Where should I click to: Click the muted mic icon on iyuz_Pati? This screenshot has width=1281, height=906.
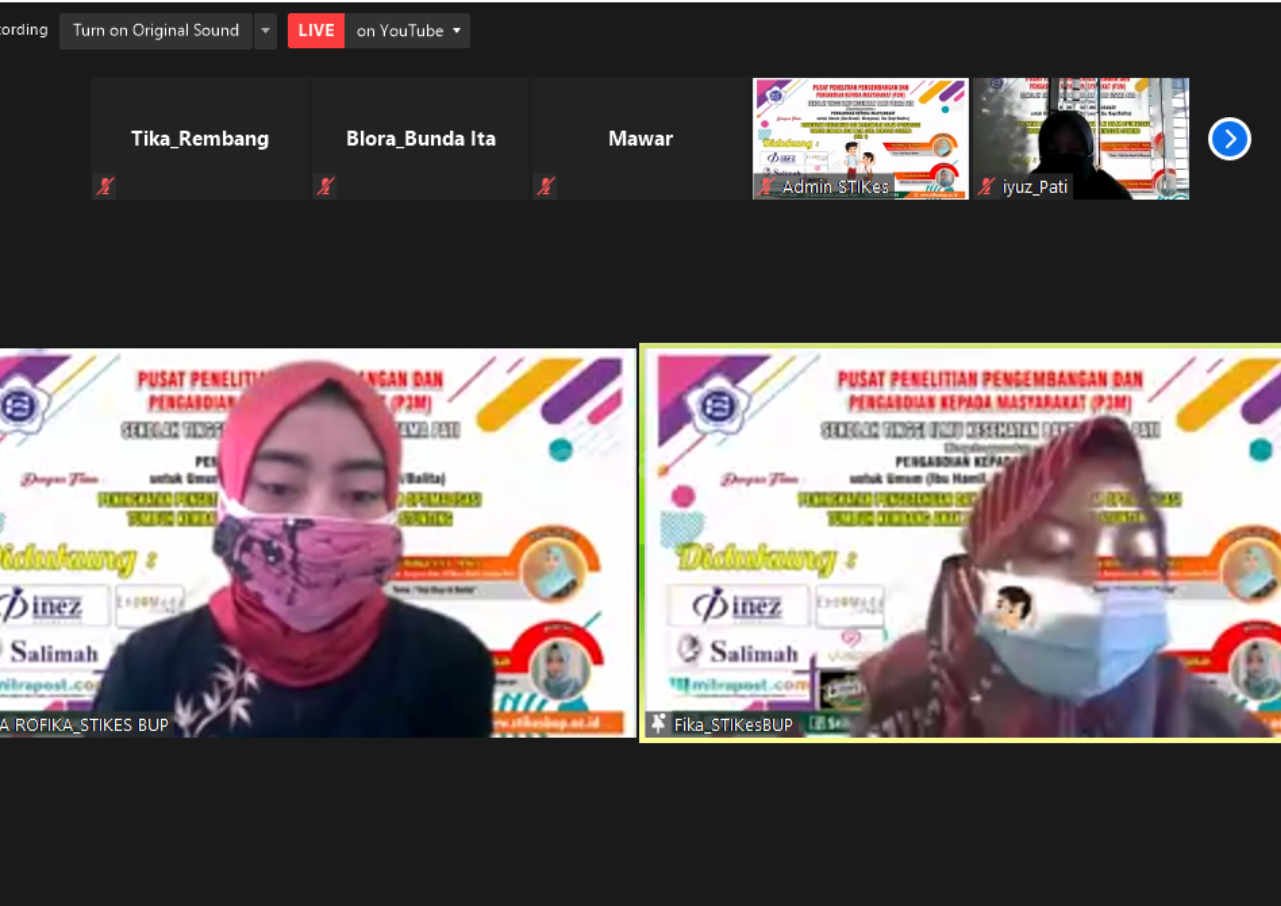tap(987, 187)
